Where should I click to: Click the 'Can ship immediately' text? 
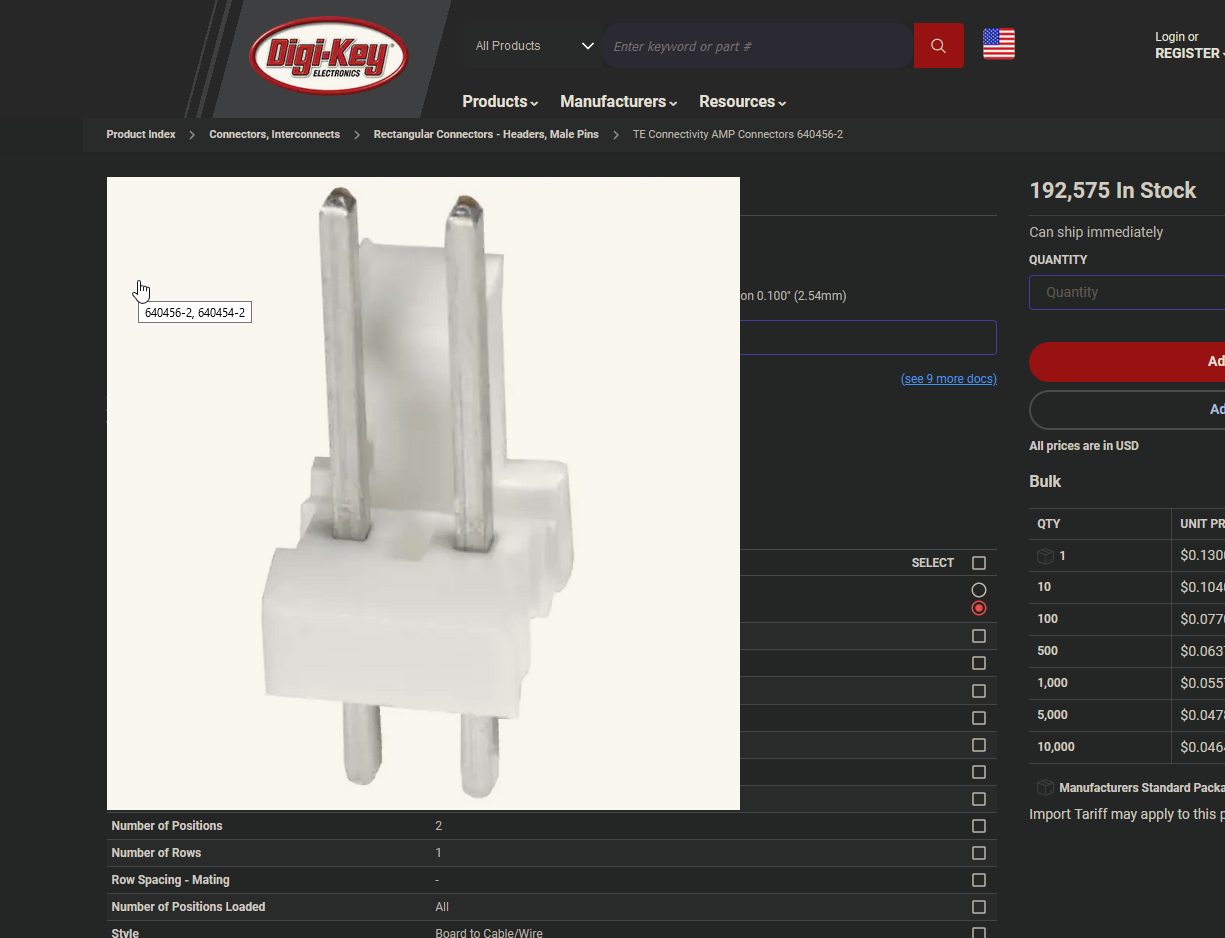tap(1096, 232)
